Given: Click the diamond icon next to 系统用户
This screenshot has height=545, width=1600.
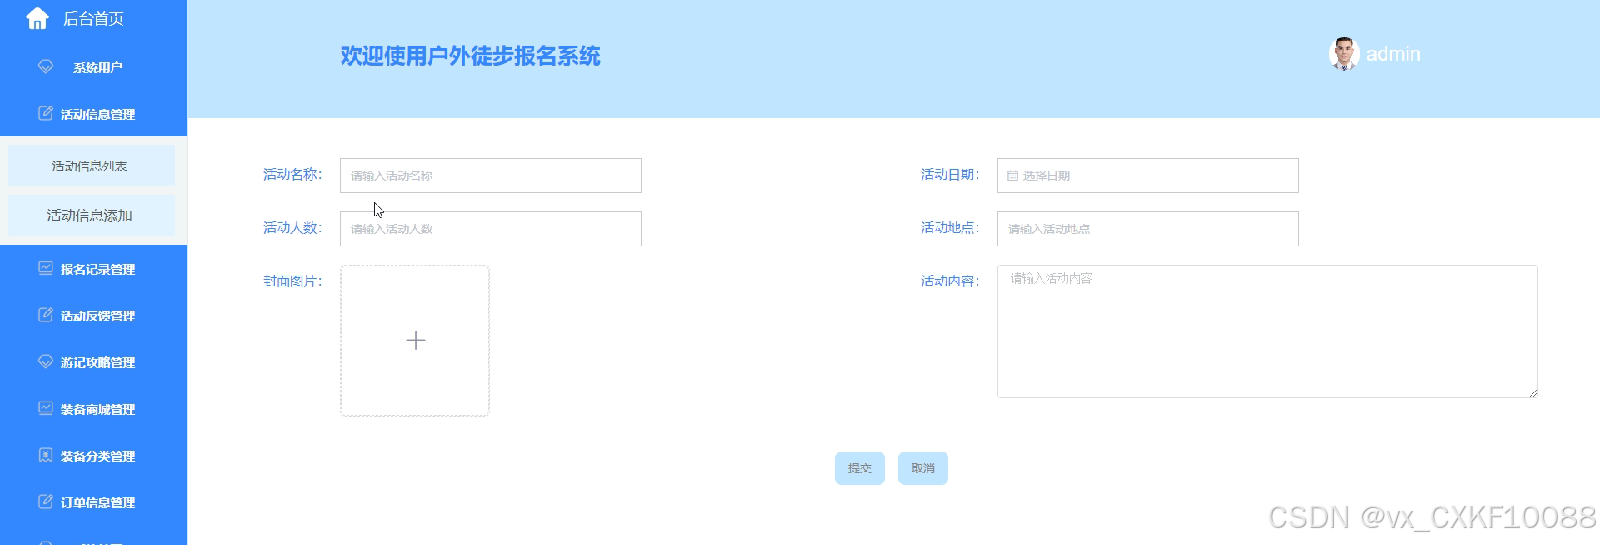Looking at the screenshot, I should click(x=45, y=67).
